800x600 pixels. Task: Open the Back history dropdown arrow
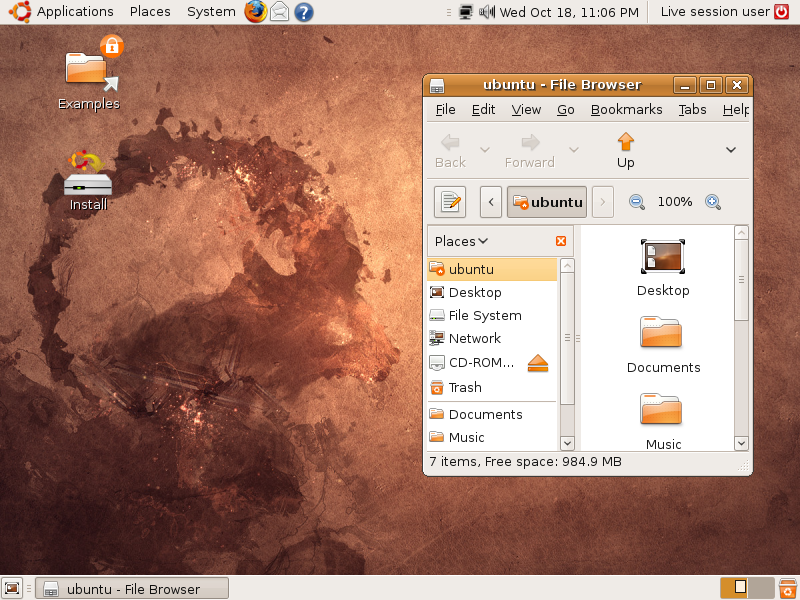point(485,150)
